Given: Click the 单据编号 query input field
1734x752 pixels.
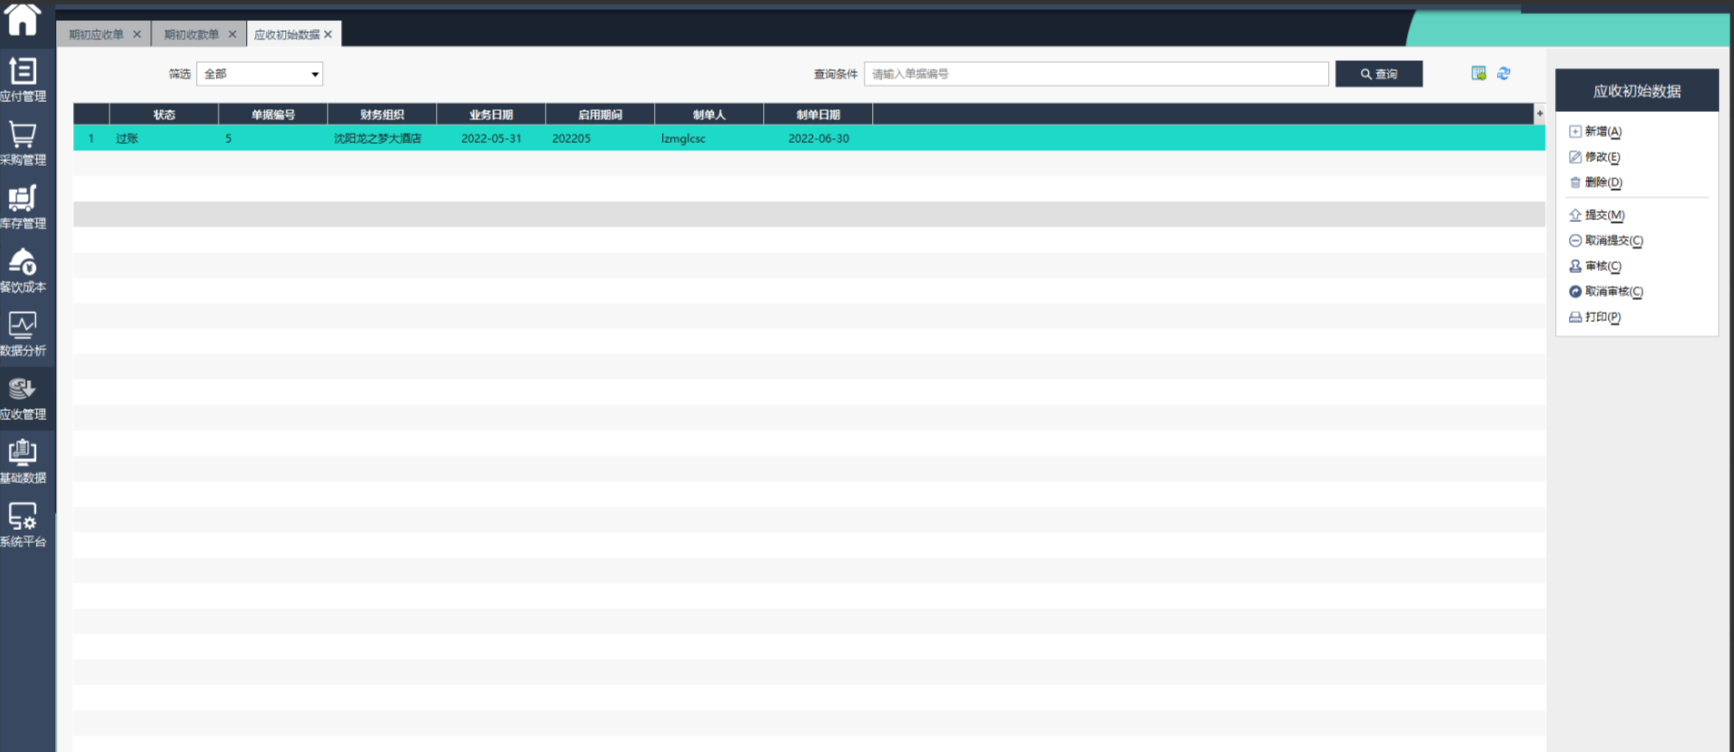Looking at the screenshot, I should (x=1096, y=74).
